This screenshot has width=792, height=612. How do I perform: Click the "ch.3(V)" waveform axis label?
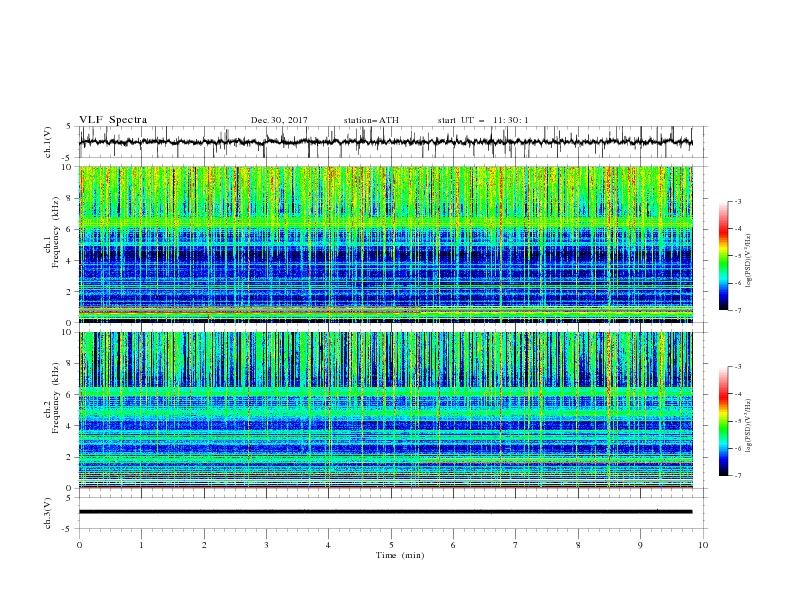[x=48, y=513]
